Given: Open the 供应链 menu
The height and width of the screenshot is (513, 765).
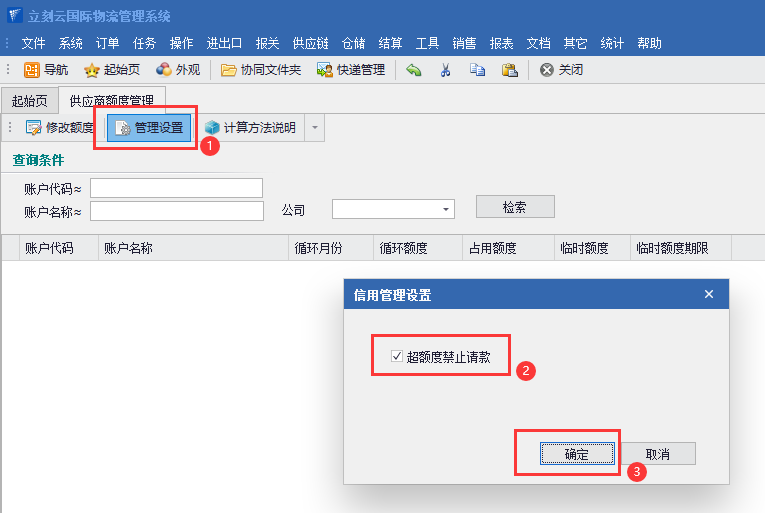Looking at the screenshot, I should coord(311,43).
